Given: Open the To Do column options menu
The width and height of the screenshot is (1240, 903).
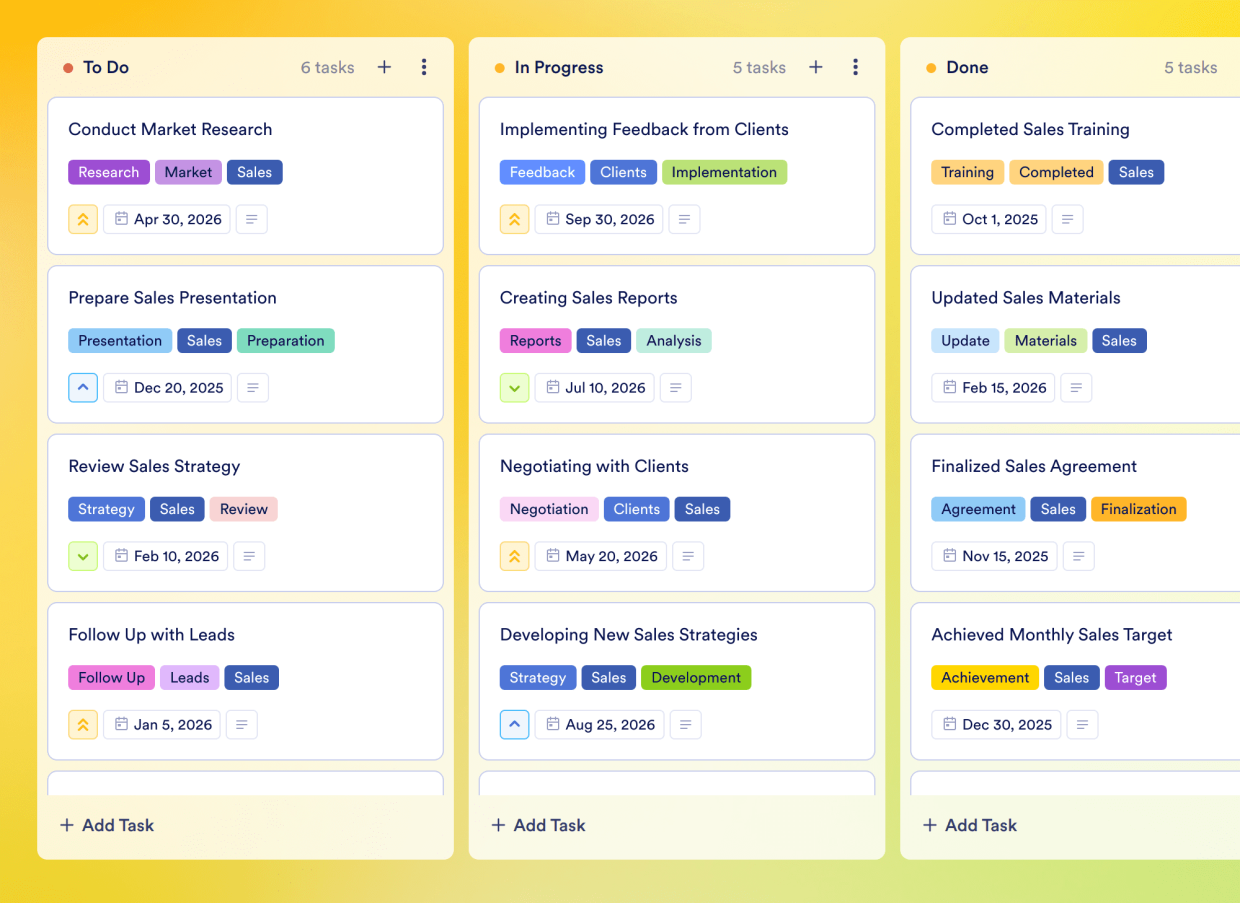Looking at the screenshot, I should tap(424, 67).
